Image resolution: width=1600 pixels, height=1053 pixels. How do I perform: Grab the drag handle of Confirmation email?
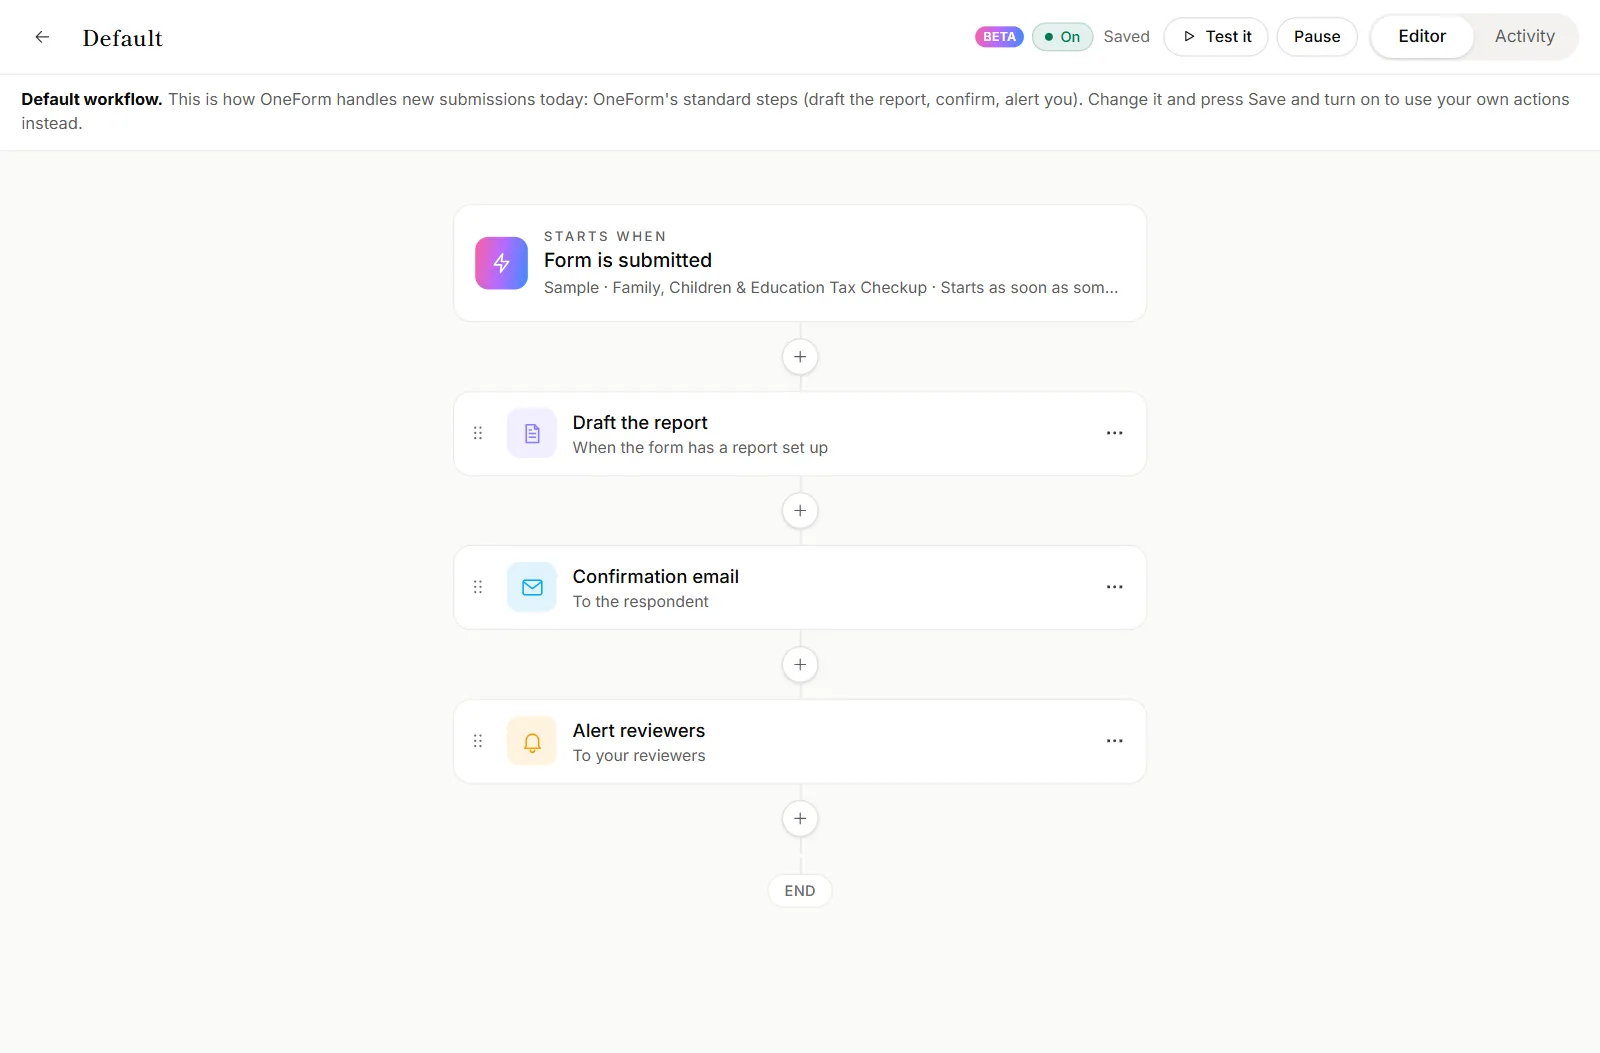(478, 587)
